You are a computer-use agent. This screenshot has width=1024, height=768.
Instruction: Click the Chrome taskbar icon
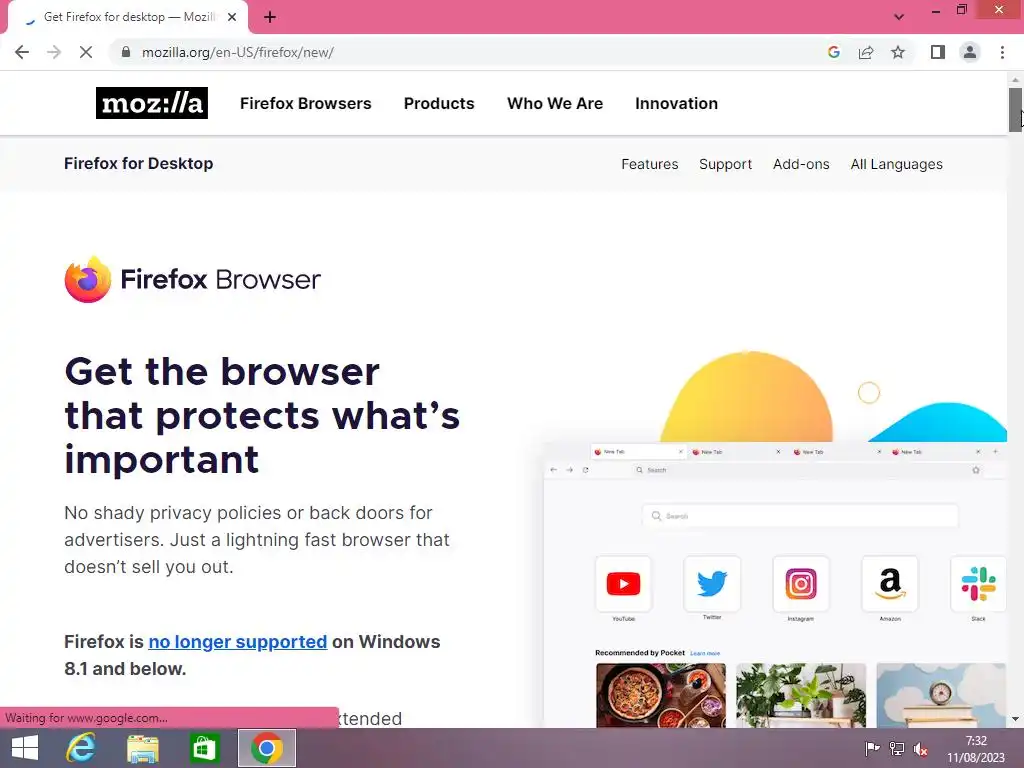pyautogui.click(x=266, y=748)
